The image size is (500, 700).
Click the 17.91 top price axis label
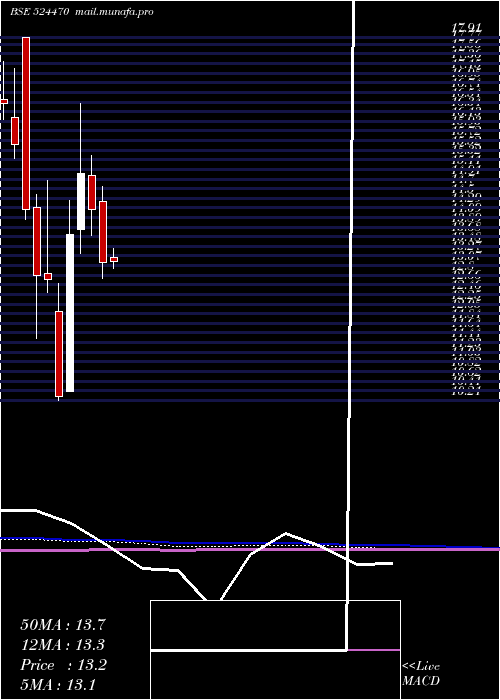point(466,28)
